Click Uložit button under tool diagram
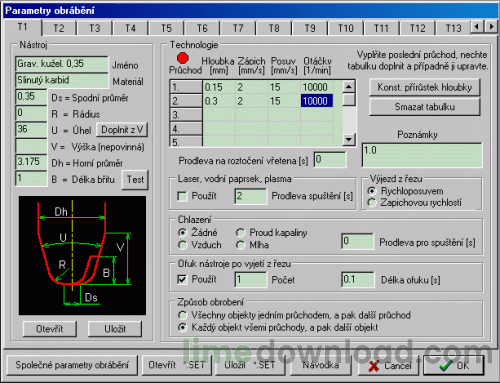This screenshot has width=500, height=383. pyautogui.click(x=115, y=329)
